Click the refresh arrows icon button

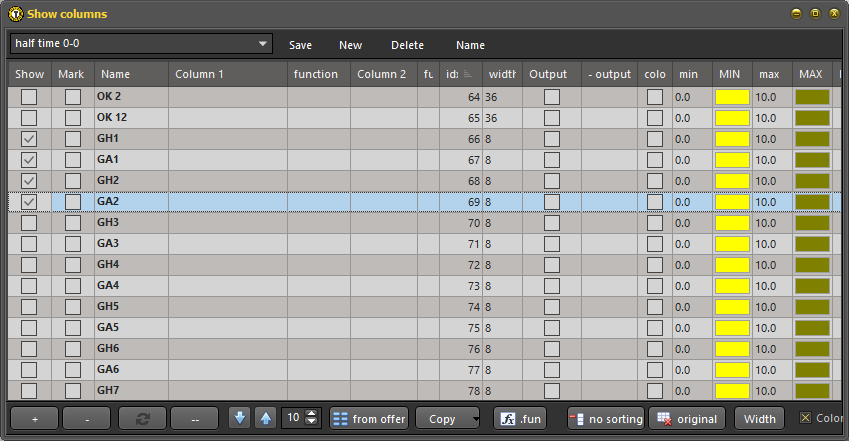coord(142,418)
